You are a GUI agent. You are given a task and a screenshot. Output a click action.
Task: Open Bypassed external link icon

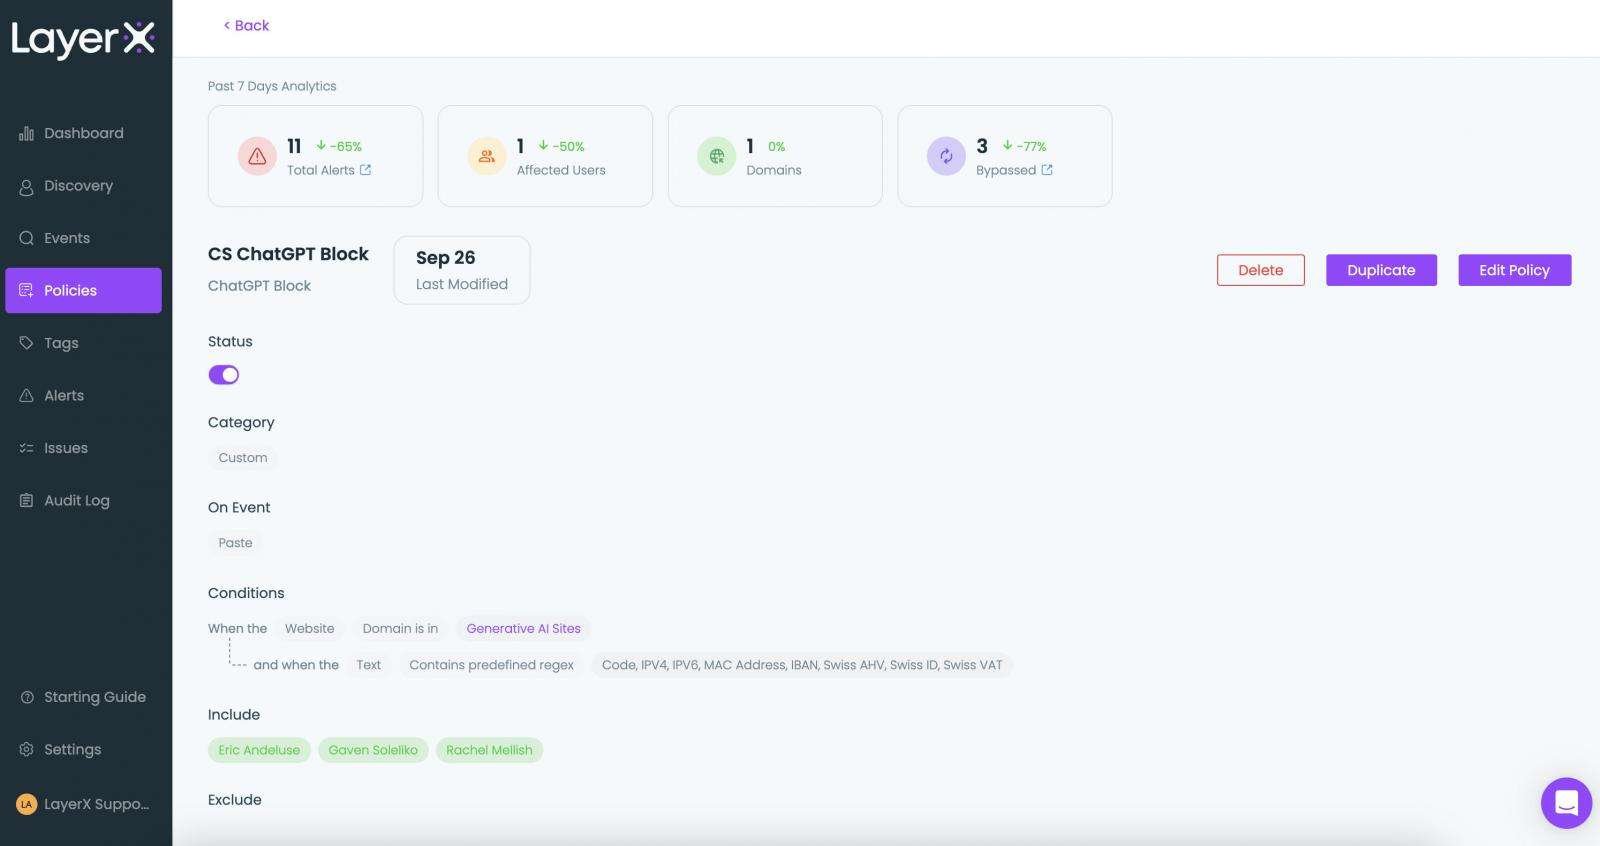coord(1047,170)
